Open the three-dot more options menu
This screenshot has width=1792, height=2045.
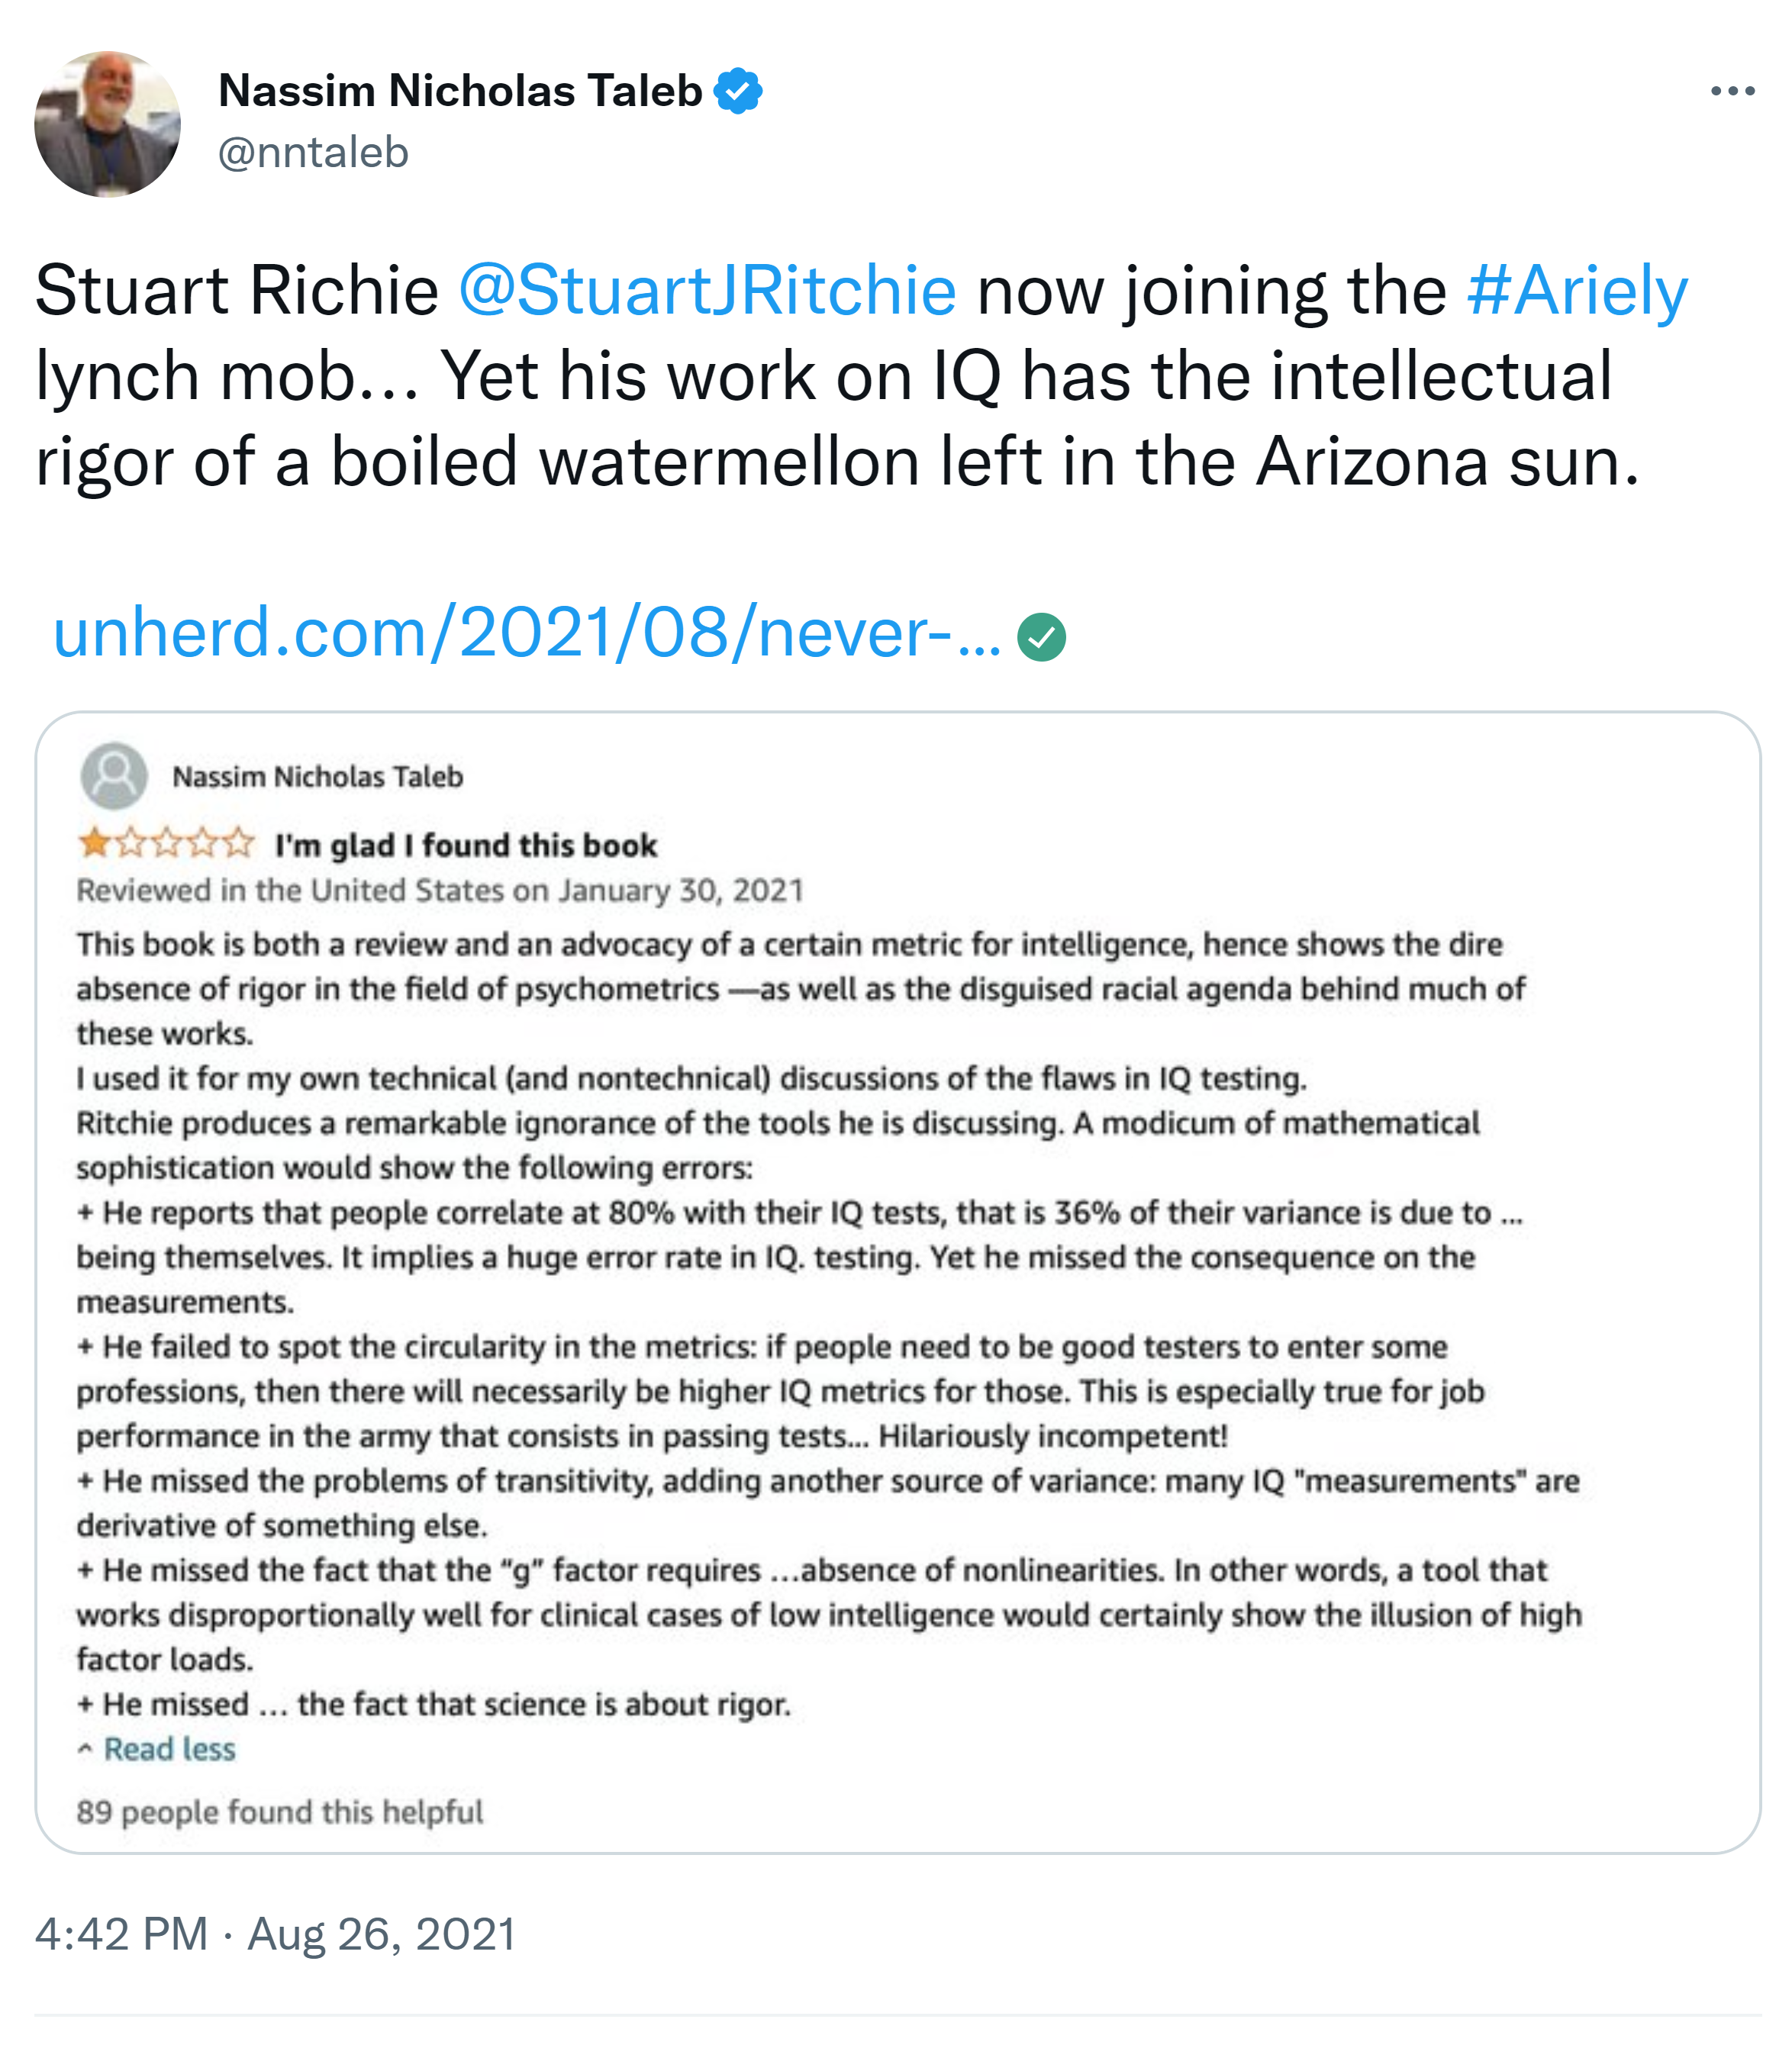[1732, 91]
